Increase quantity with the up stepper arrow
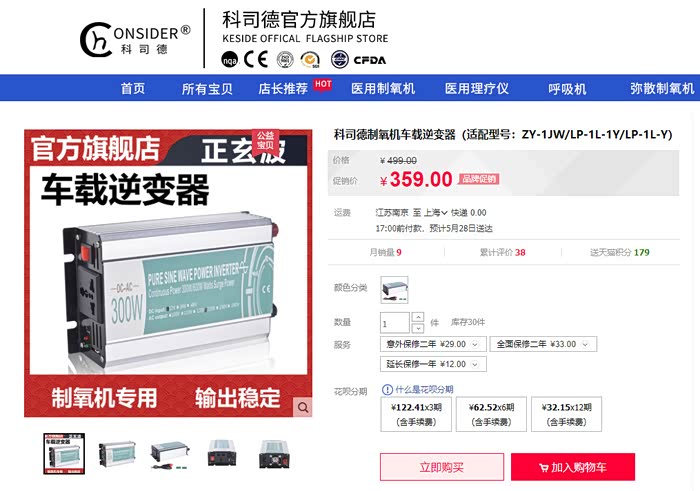This screenshot has height=491, width=700. [x=418, y=317]
